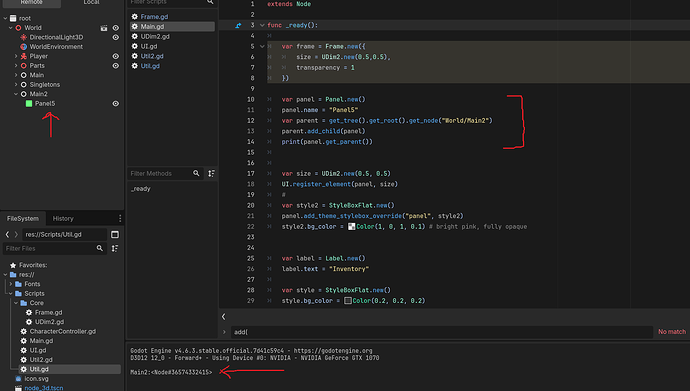Open Frame.gd in the script list
The height and width of the screenshot is (391, 690).
pos(154,17)
